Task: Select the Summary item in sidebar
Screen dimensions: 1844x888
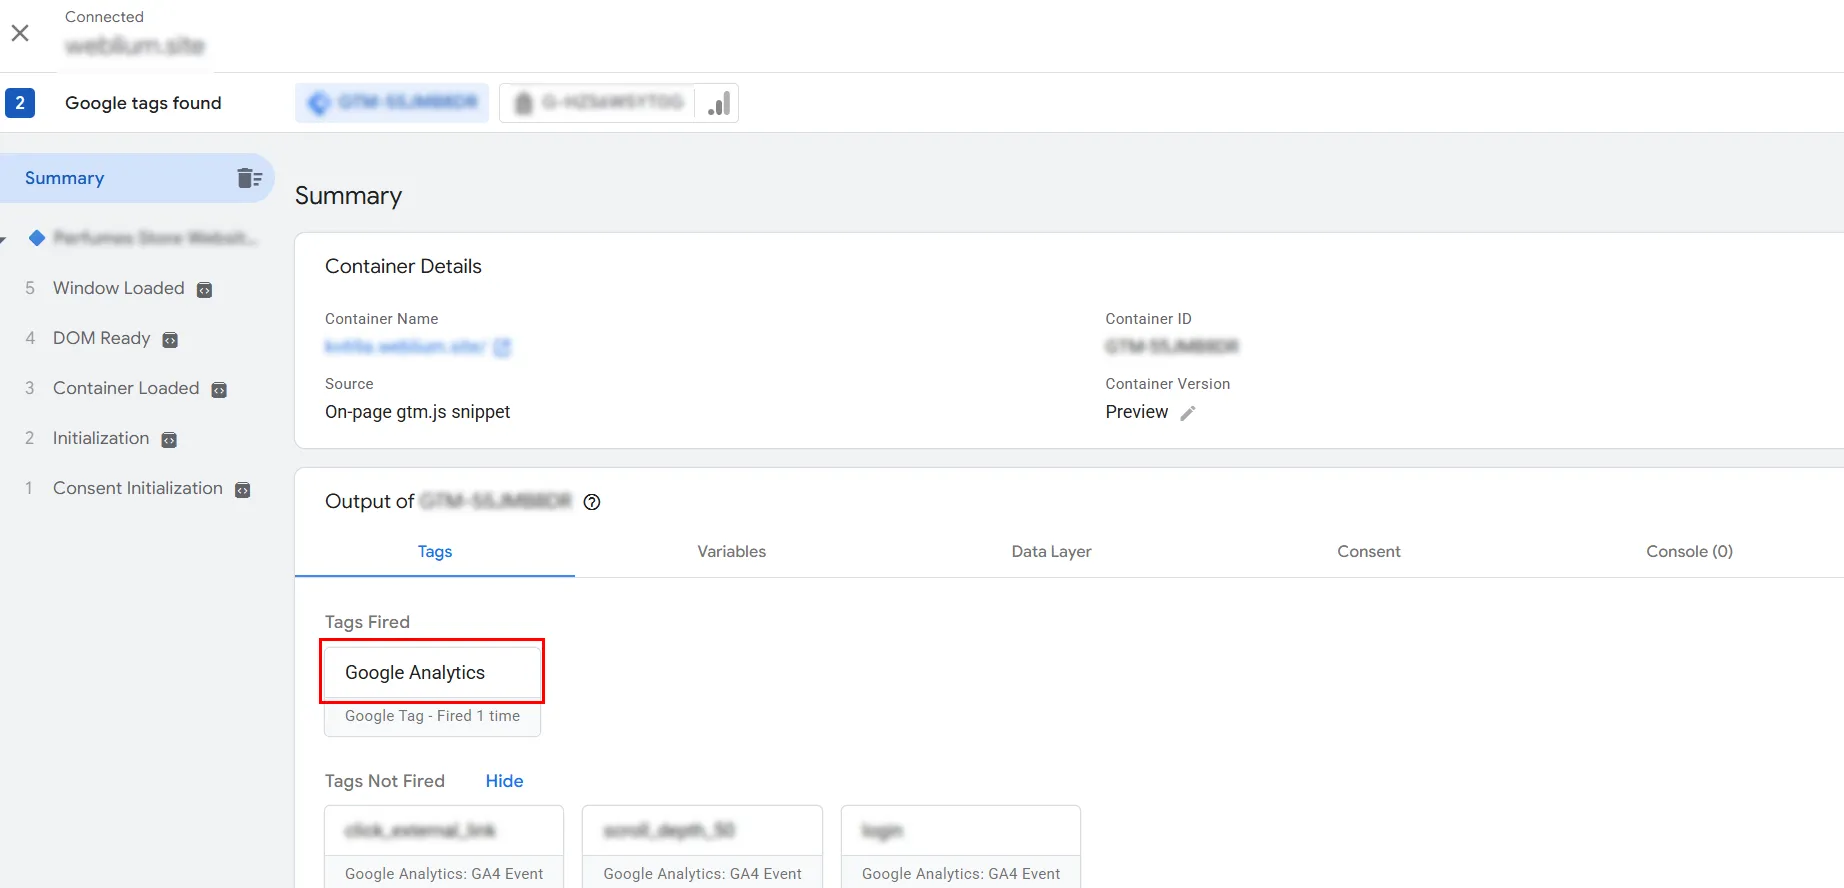Action: [x=65, y=178]
